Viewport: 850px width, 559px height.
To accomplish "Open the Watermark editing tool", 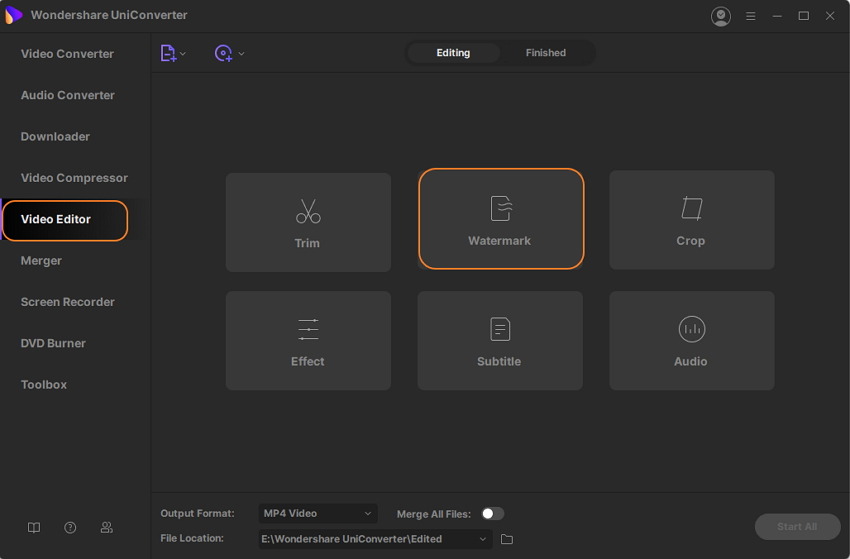I will 500,219.
